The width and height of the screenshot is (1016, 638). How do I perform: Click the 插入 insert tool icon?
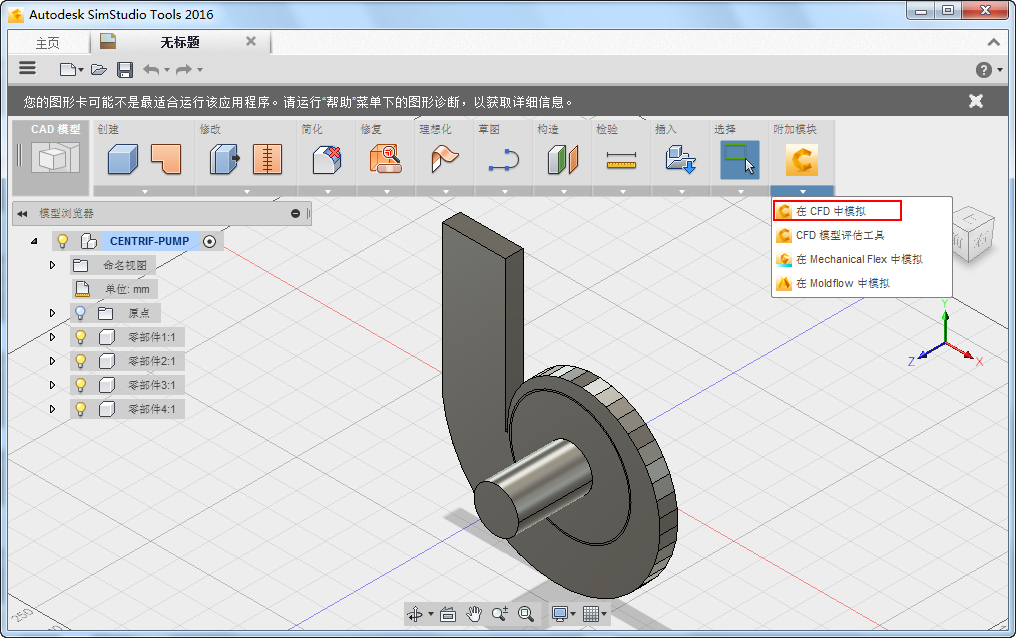click(x=680, y=159)
